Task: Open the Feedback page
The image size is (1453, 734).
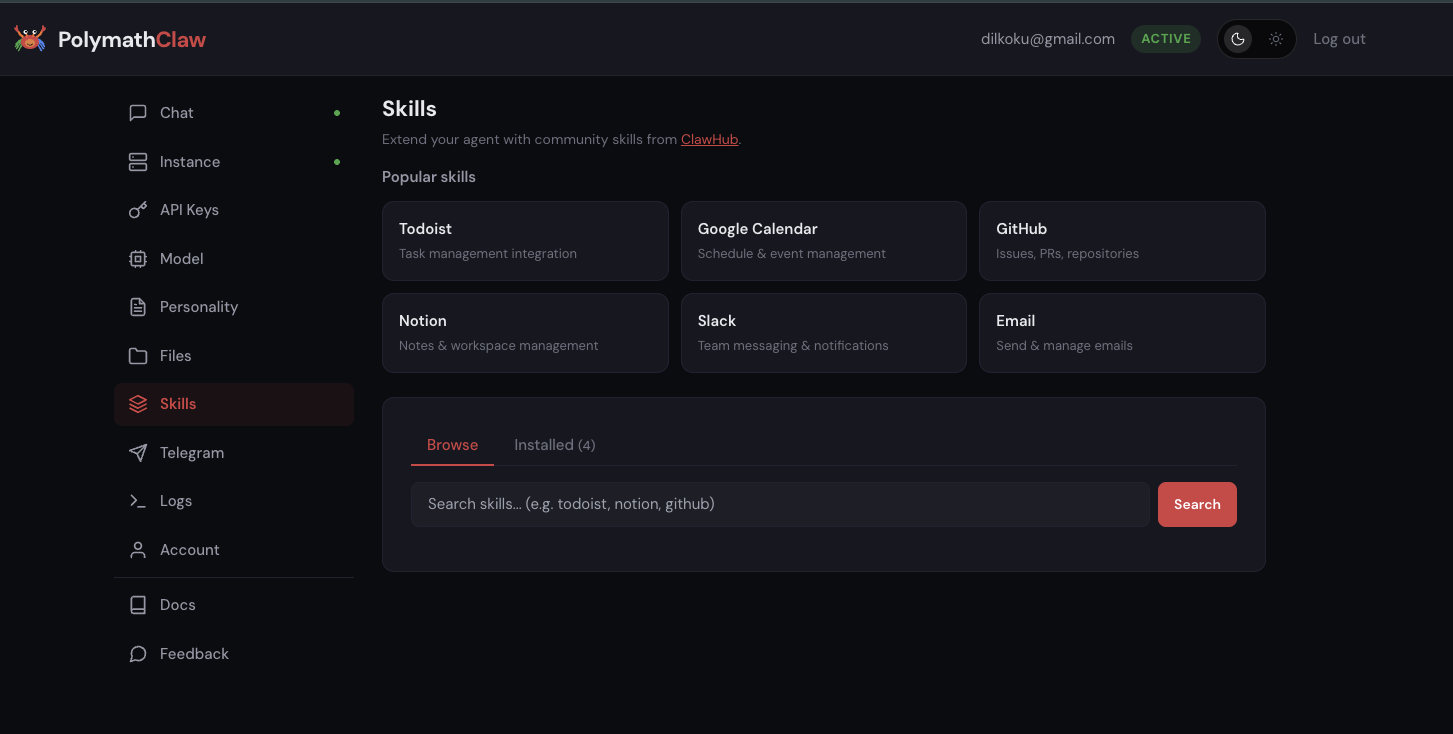Action: pyautogui.click(x=234, y=654)
